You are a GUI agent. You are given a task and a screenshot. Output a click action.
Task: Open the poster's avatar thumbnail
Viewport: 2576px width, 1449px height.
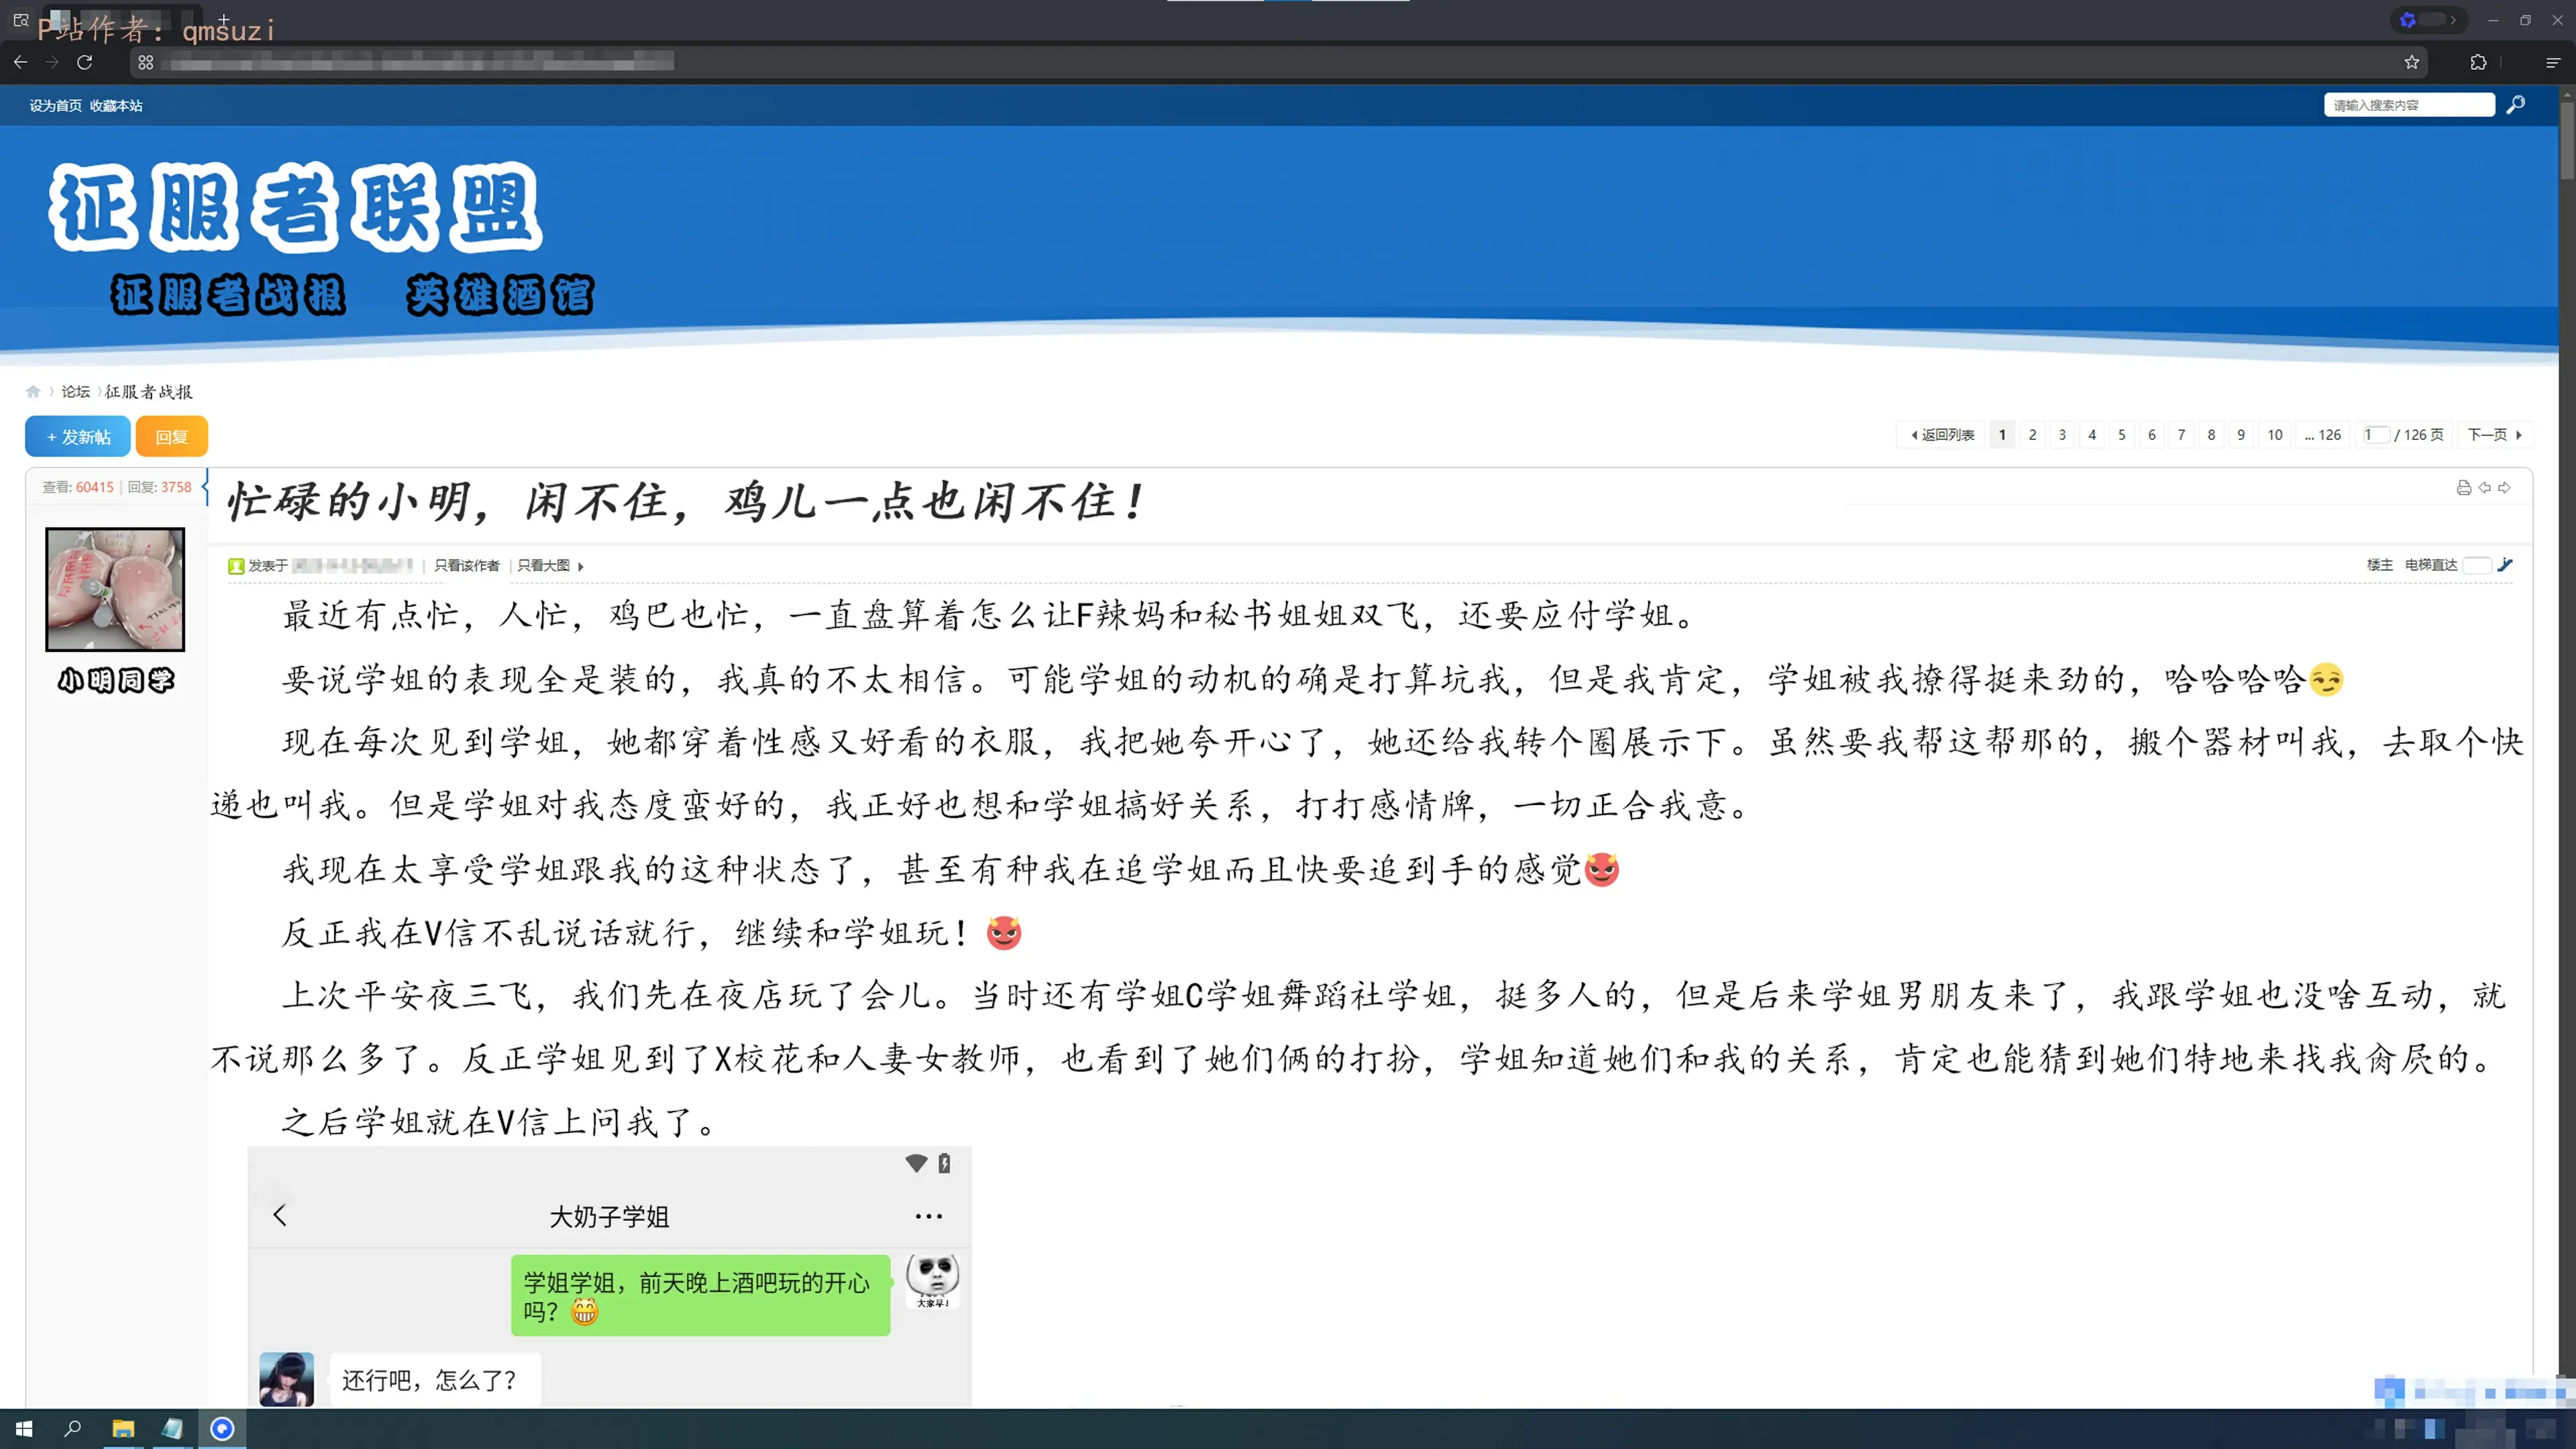click(115, 589)
